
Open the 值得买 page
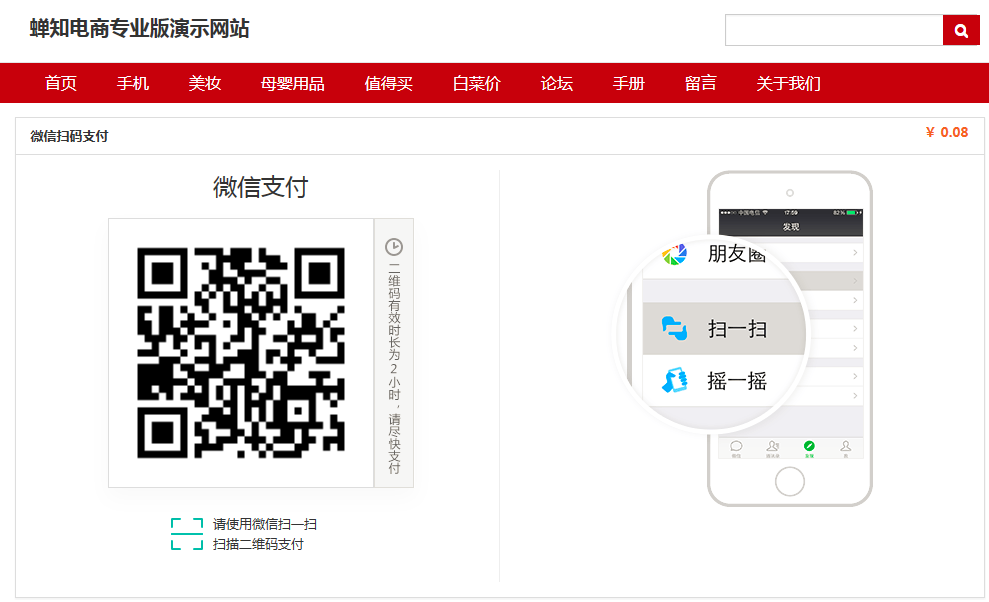(x=389, y=83)
